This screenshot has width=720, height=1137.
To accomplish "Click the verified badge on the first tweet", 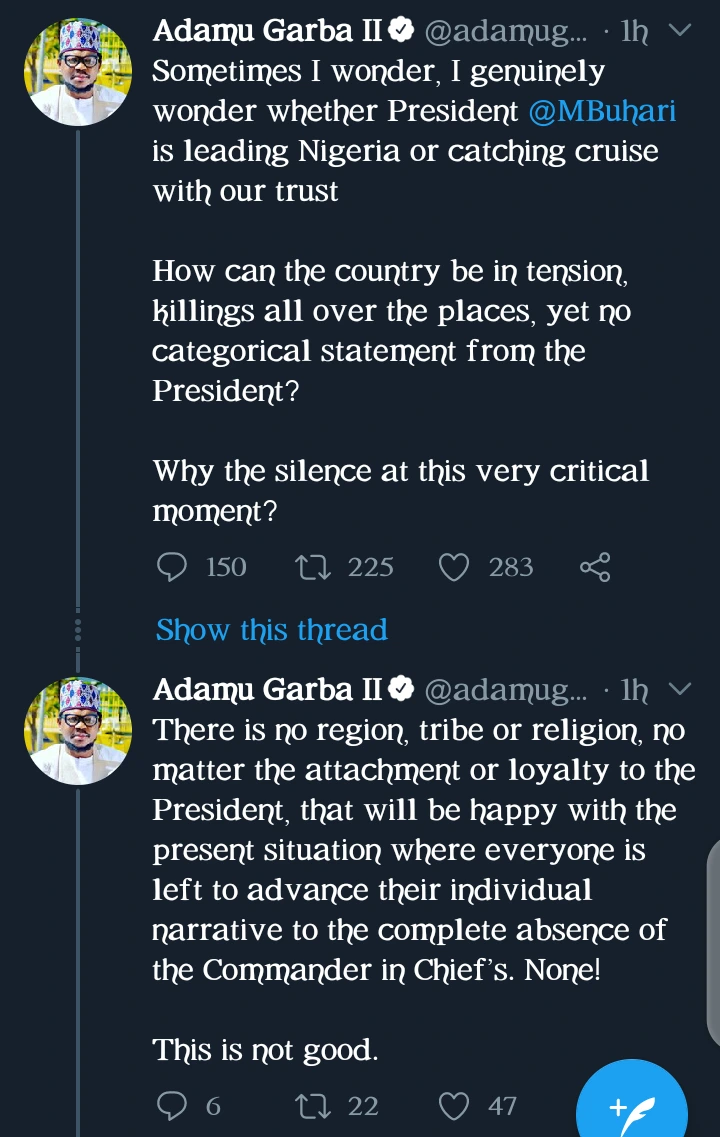I will tap(402, 32).
